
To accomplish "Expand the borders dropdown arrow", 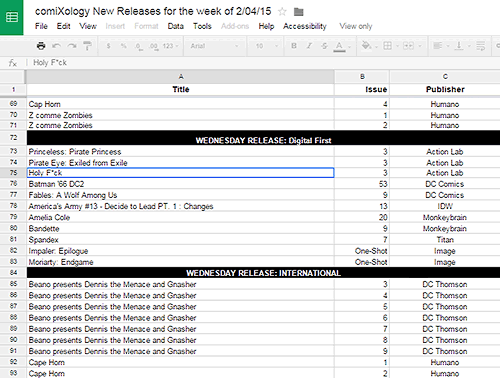I will point(397,46).
